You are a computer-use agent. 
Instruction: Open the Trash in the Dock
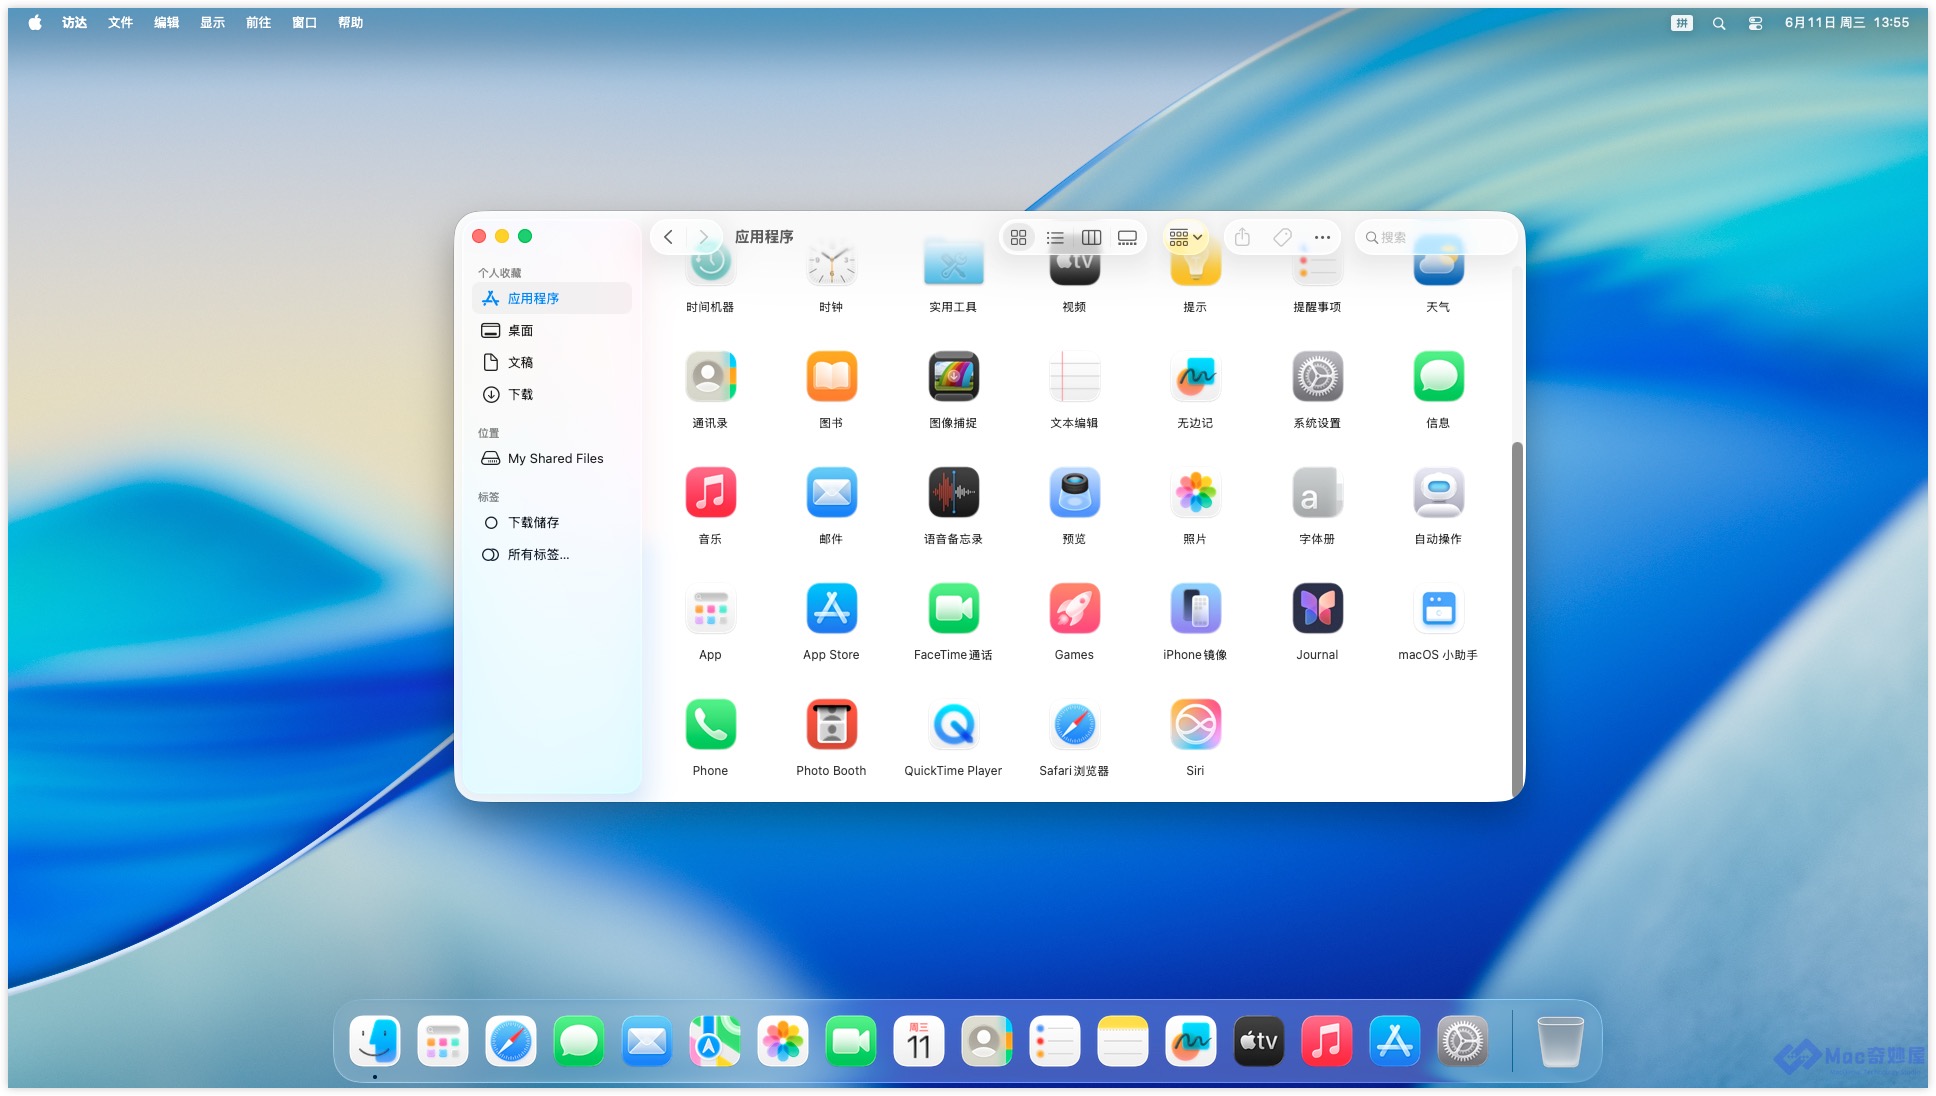pyautogui.click(x=1560, y=1041)
